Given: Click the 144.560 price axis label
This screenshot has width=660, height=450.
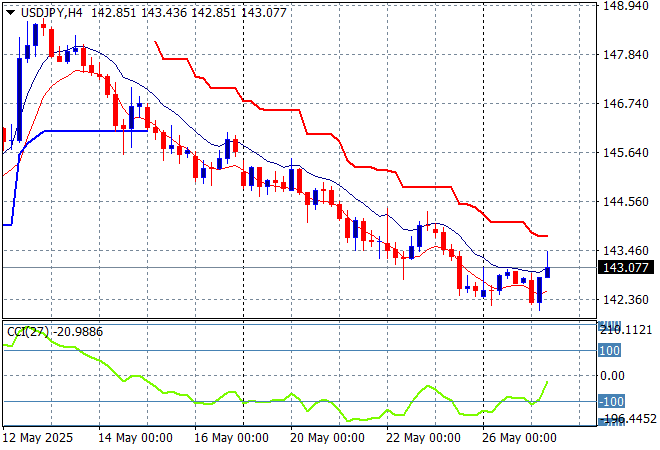Looking at the screenshot, I should (x=626, y=202).
